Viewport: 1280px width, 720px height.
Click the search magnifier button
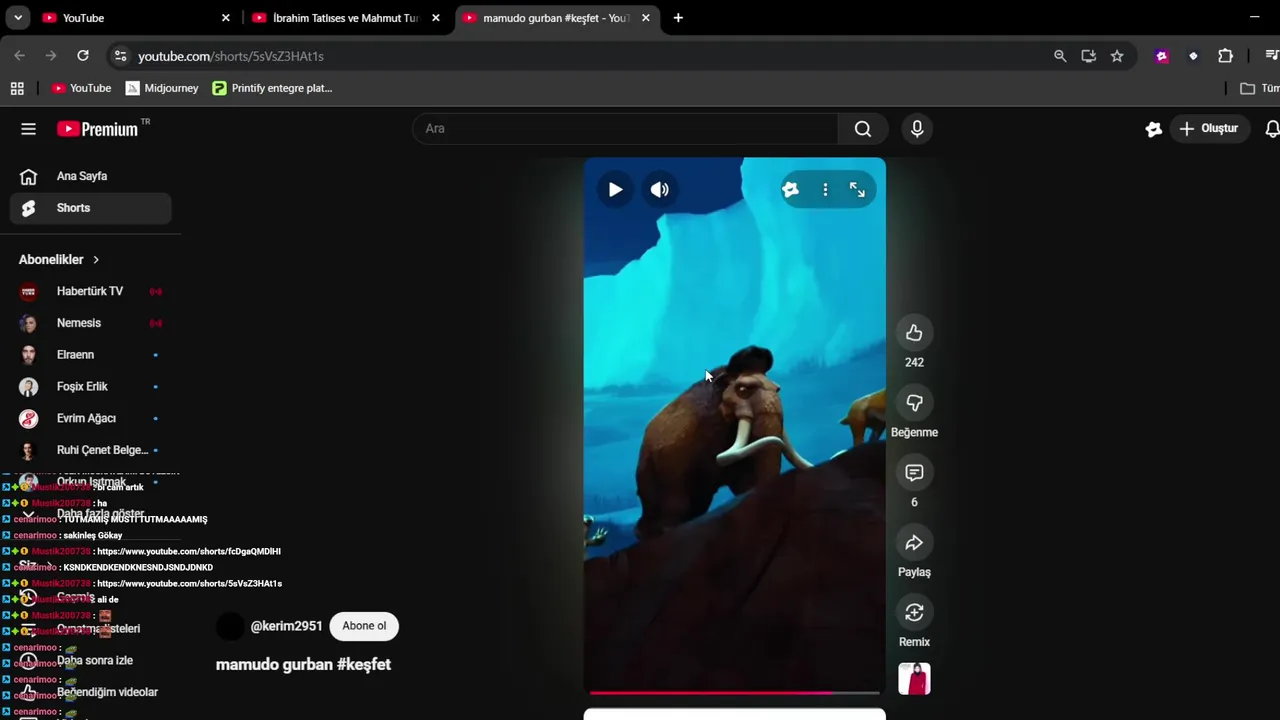point(863,128)
